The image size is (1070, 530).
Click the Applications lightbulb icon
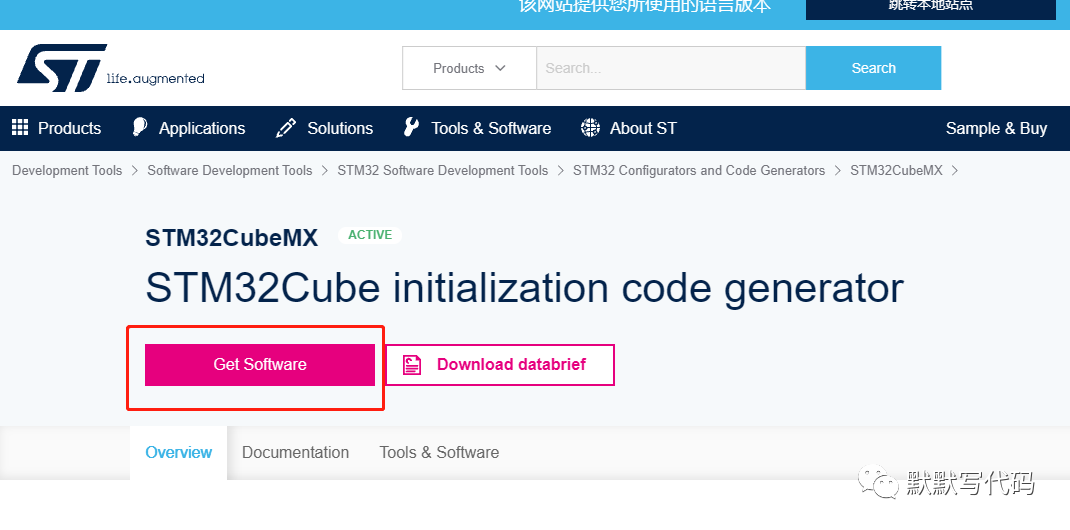(x=140, y=128)
